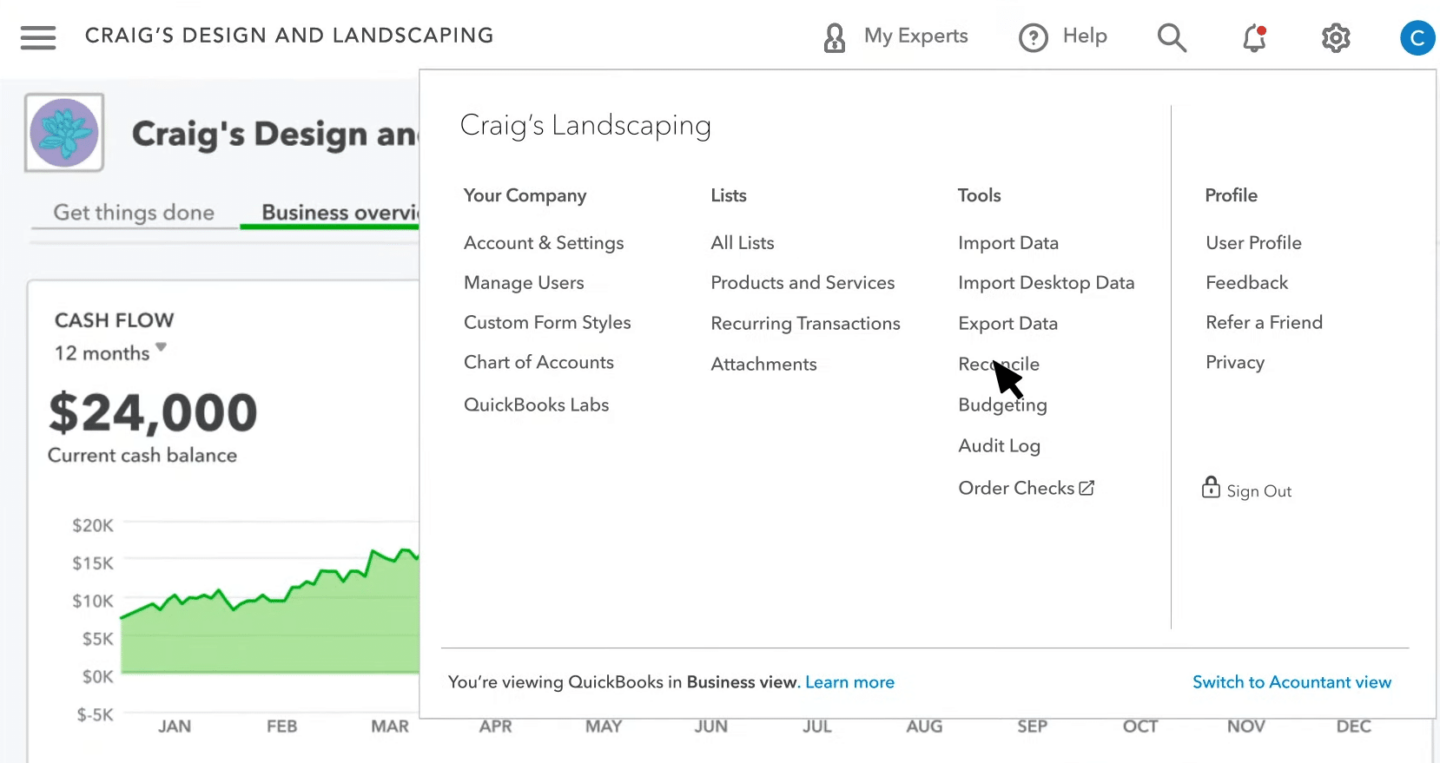This screenshot has height=763, width=1440.
Task: Select Manage Users
Action: 524,283
